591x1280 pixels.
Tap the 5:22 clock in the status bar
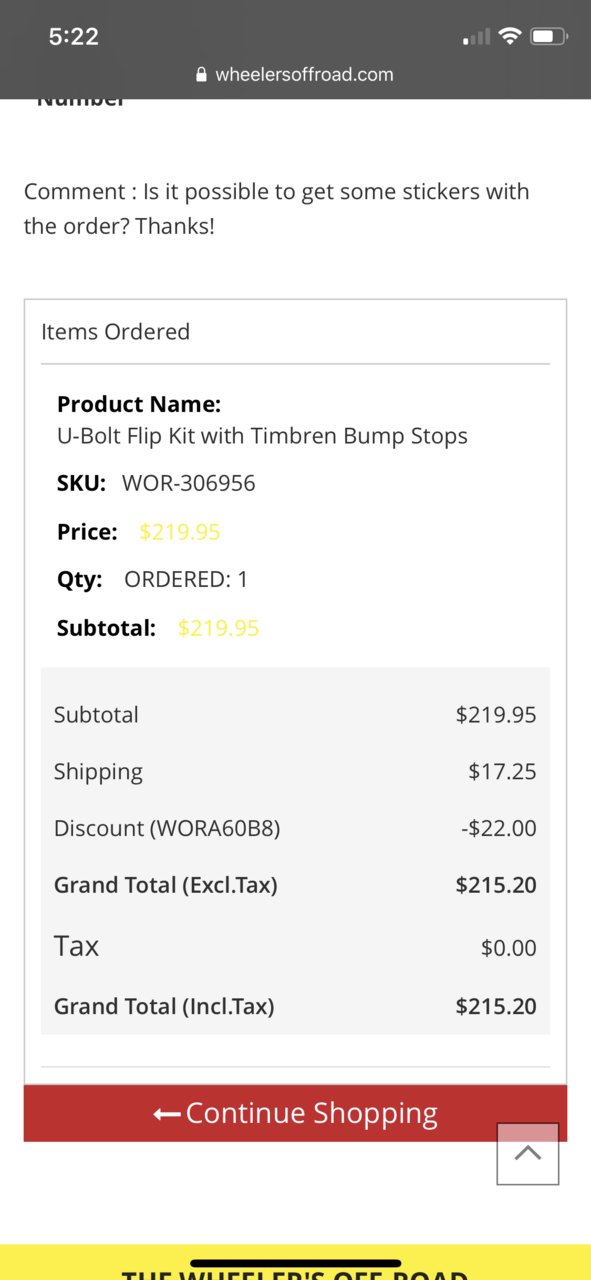point(74,37)
